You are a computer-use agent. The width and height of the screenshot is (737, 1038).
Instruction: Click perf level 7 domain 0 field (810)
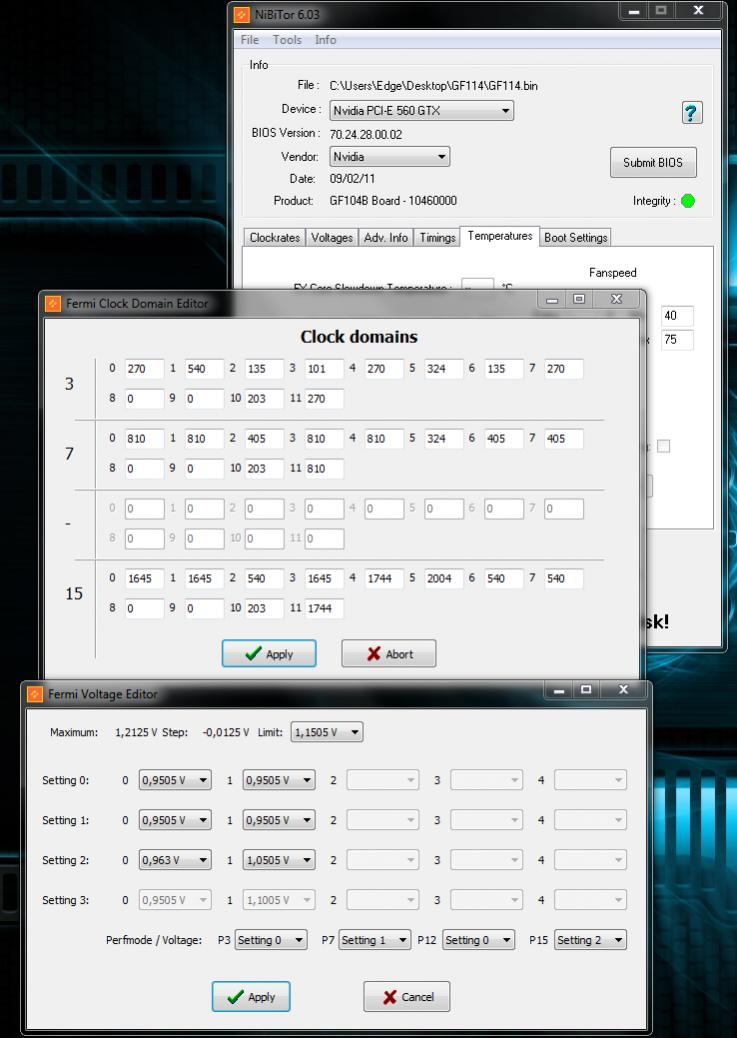144,439
